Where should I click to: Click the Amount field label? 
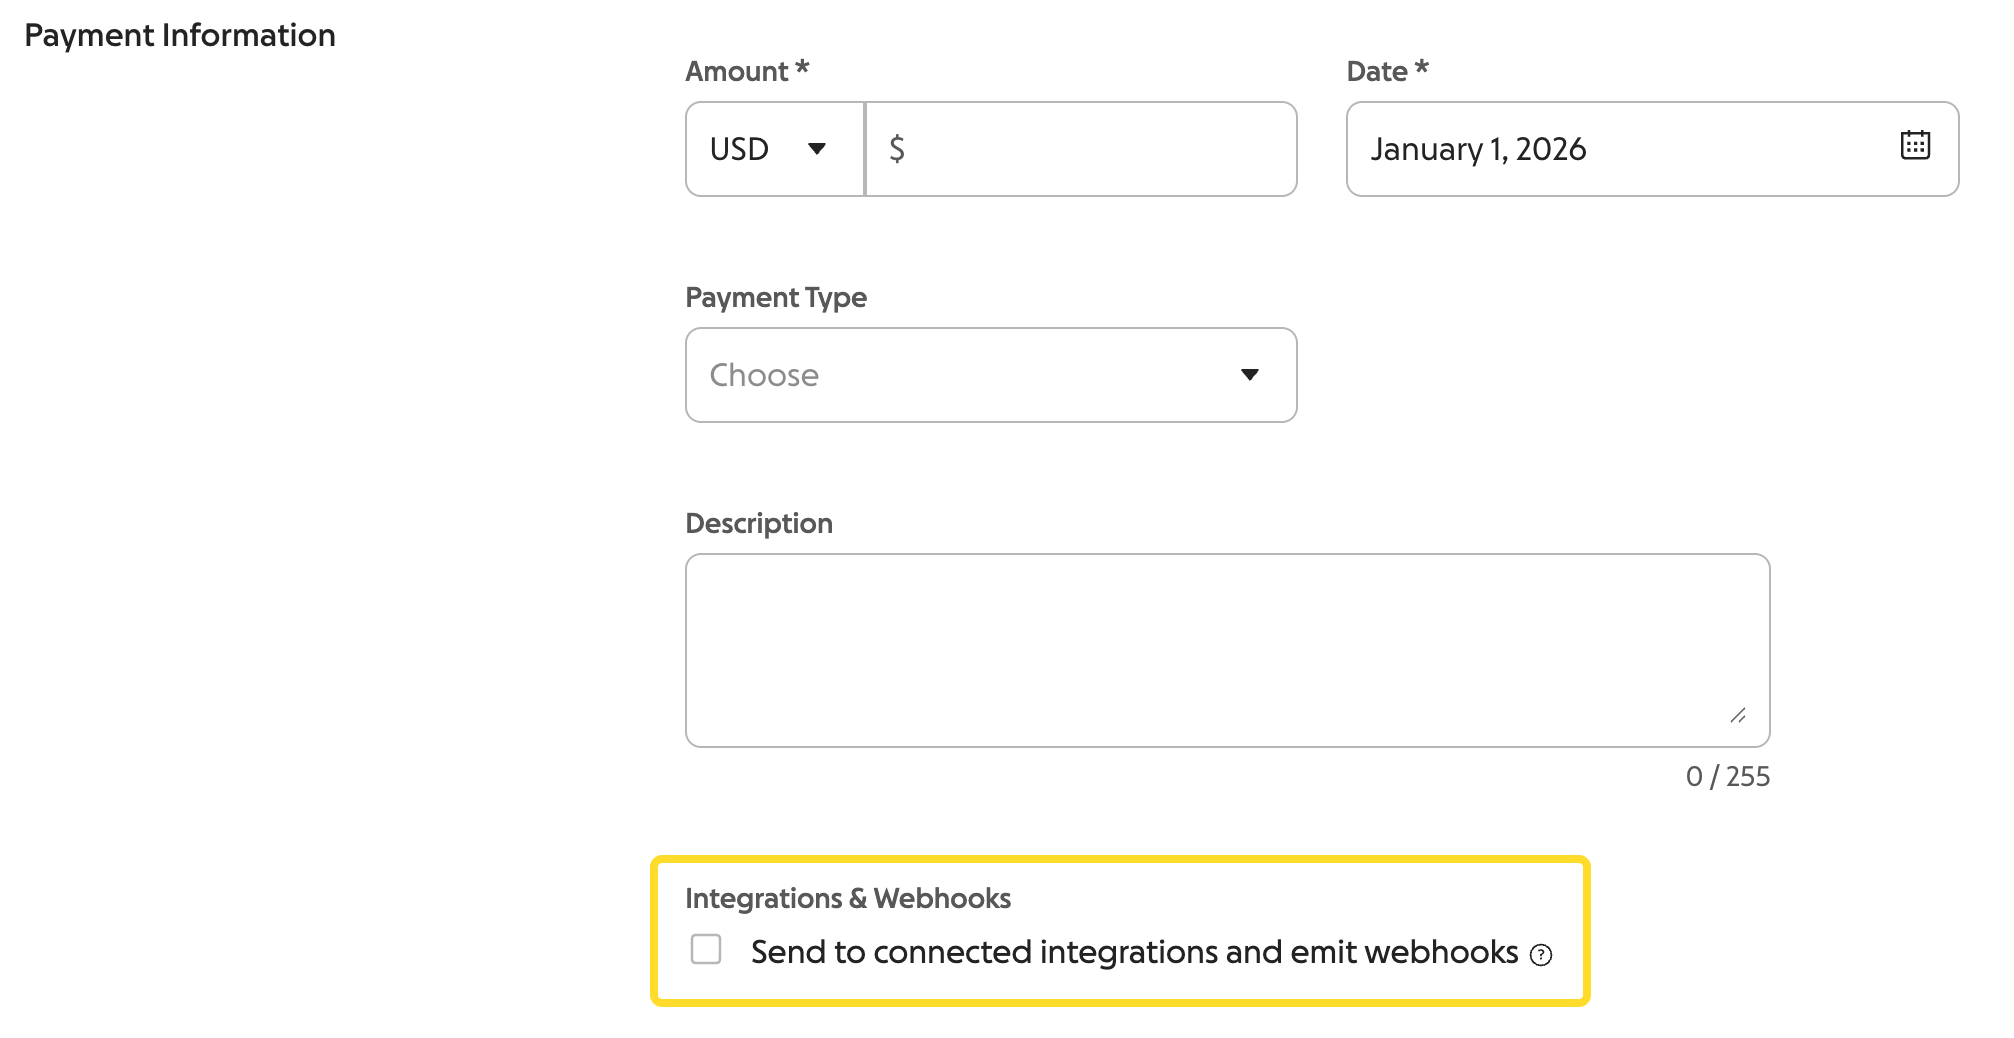[x=747, y=71]
